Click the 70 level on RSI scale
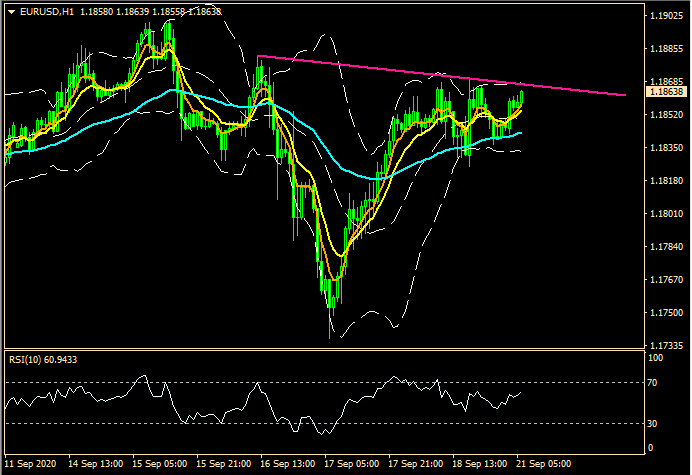The image size is (692, 475). 653,382
